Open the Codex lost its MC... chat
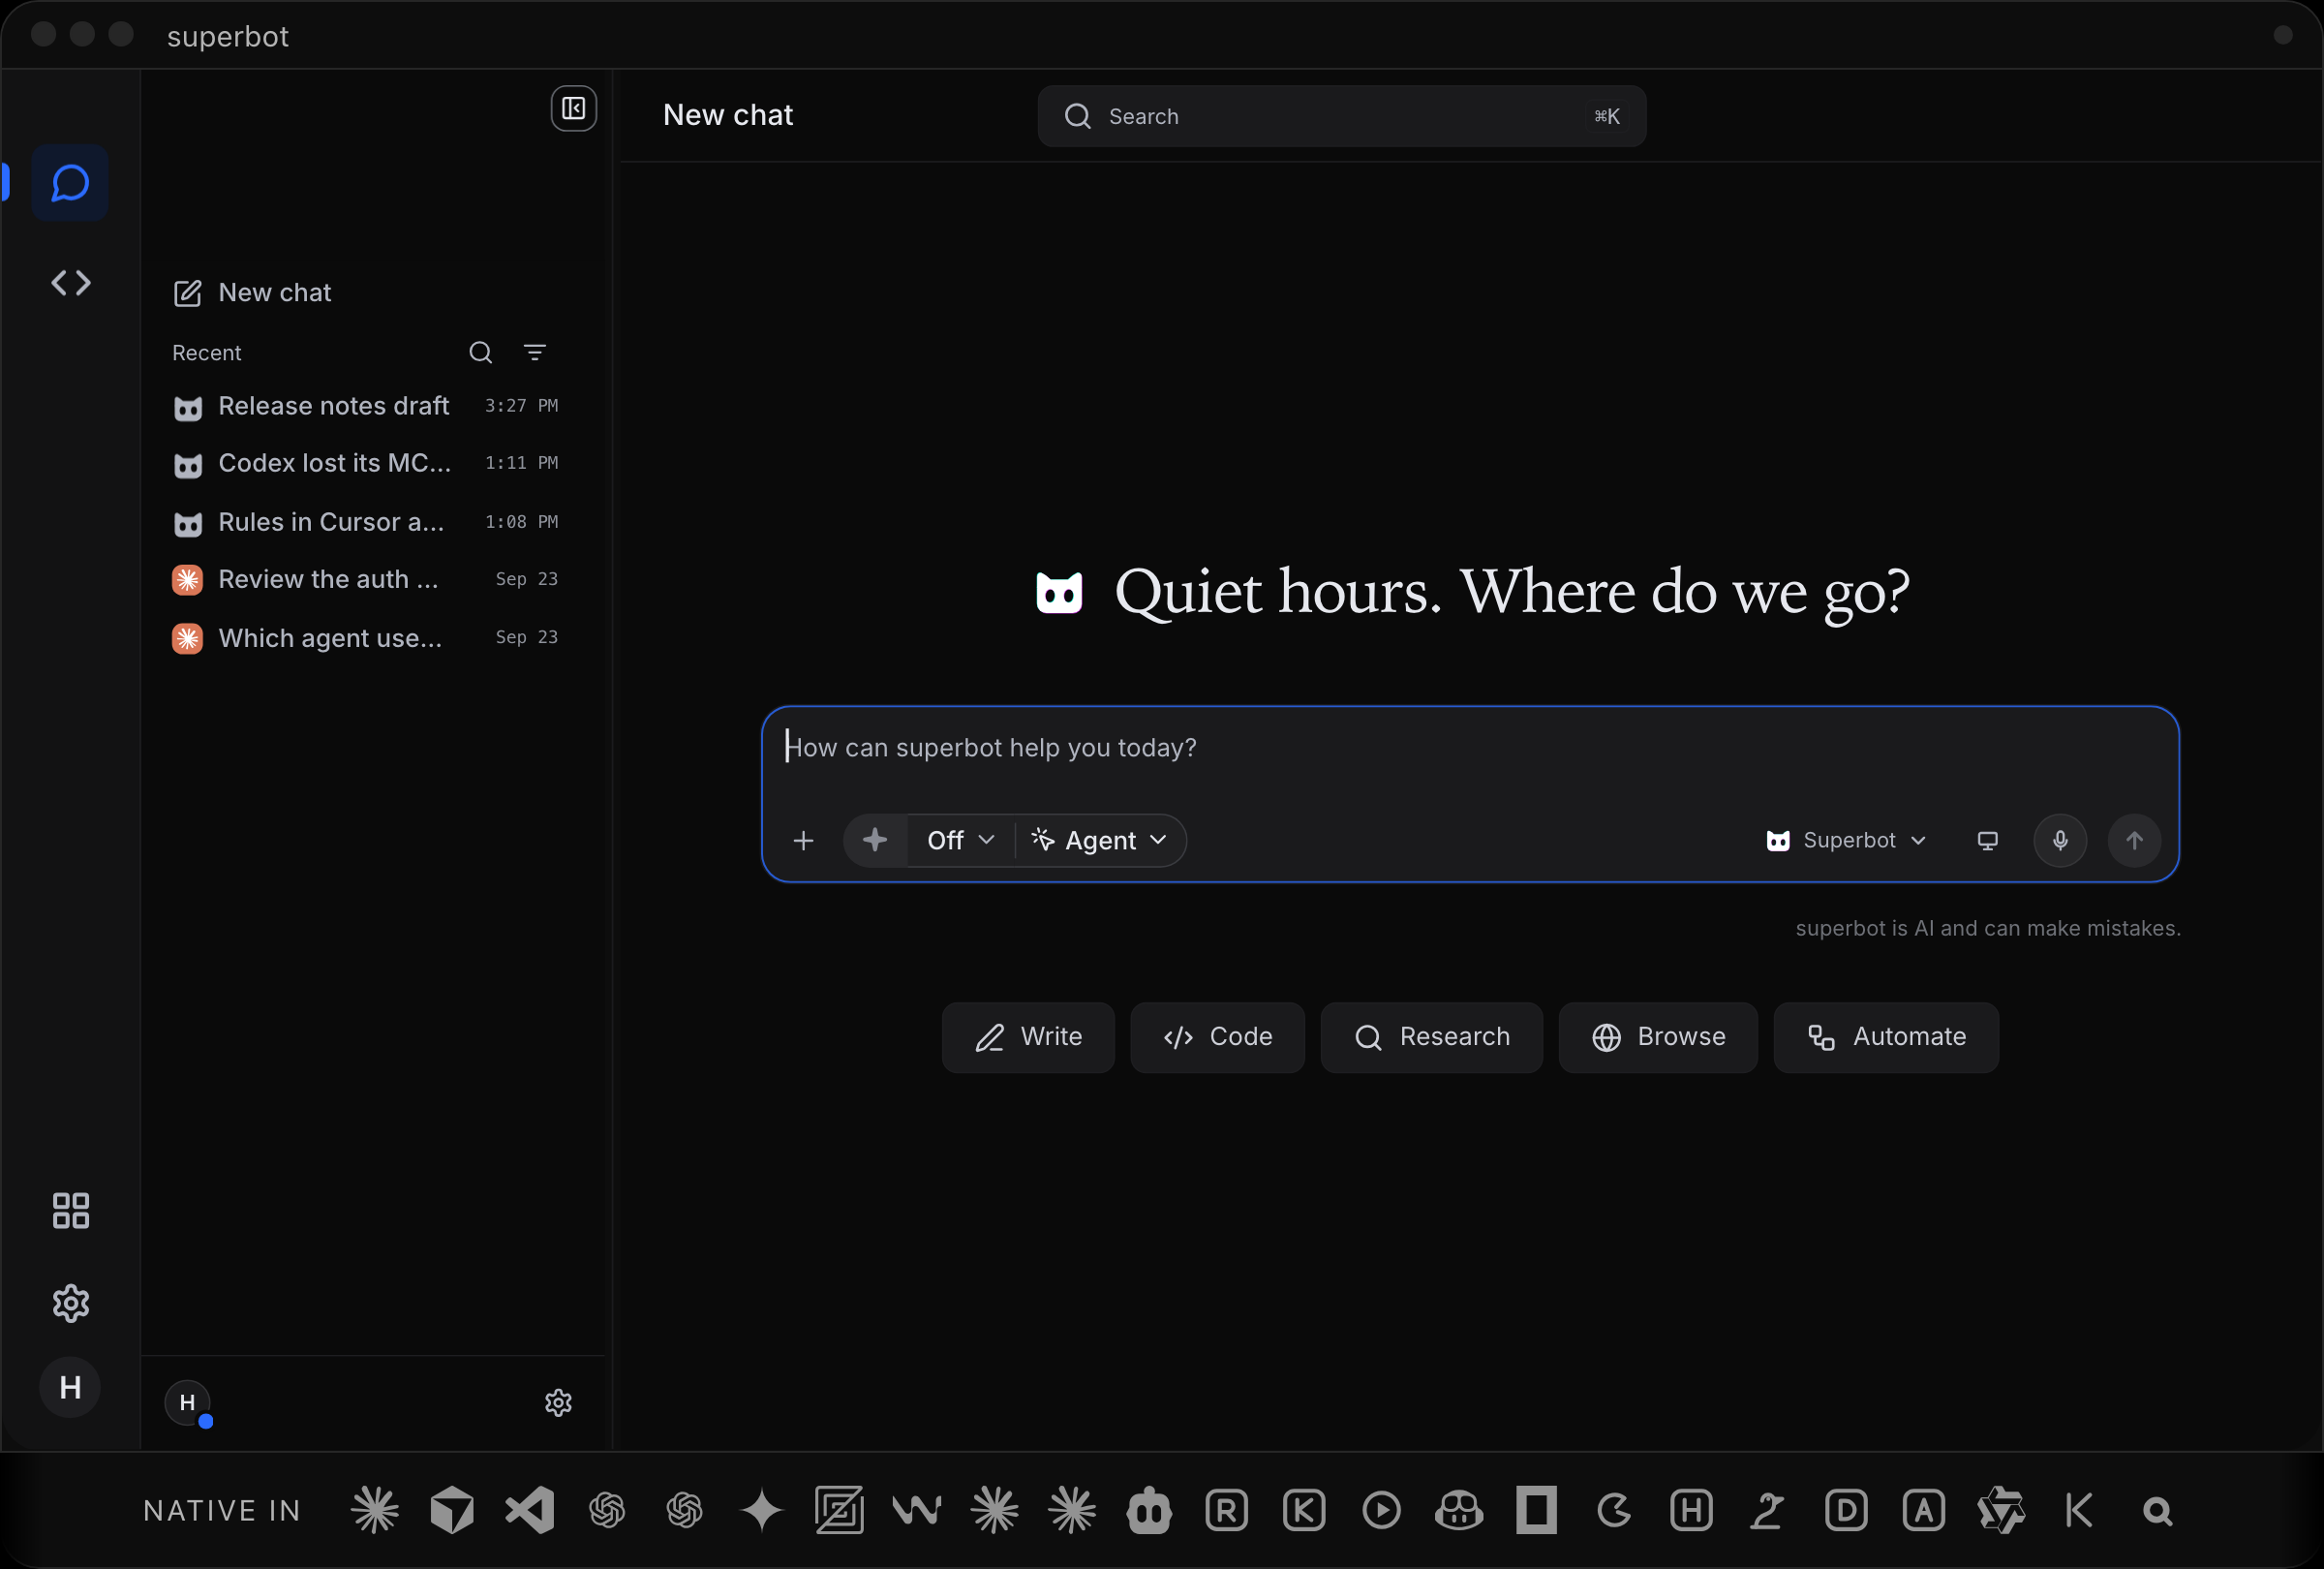This screenshot has height=1569, width=2324. click(x=366, y=463)
